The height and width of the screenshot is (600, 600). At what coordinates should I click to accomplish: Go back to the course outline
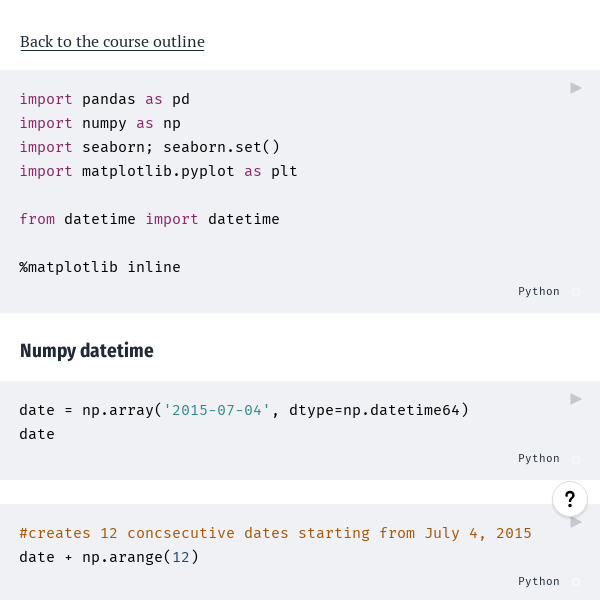tap(112, 42)
